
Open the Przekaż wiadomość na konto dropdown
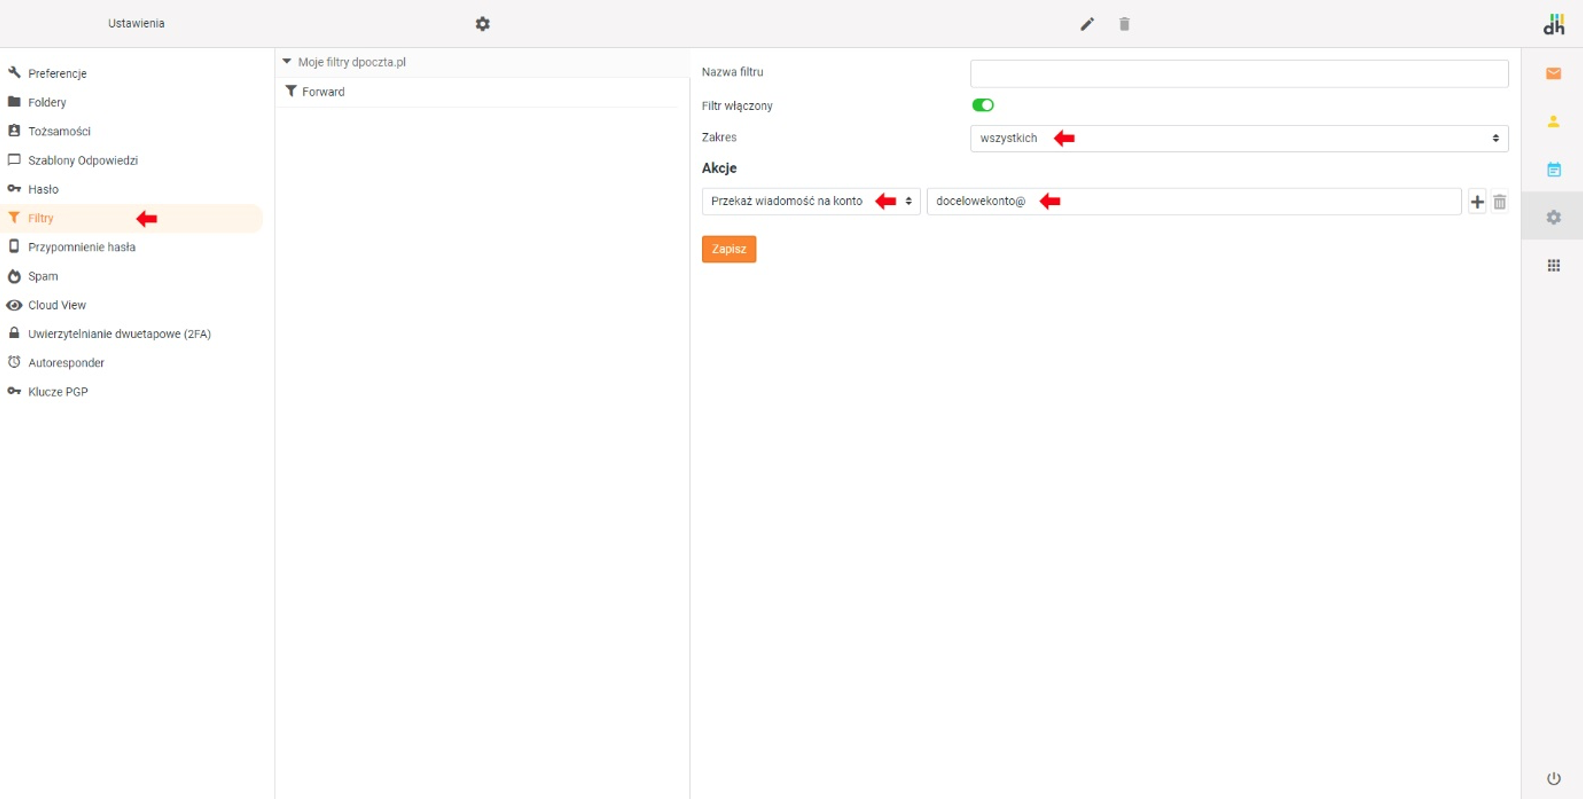(x=810, y=201)
